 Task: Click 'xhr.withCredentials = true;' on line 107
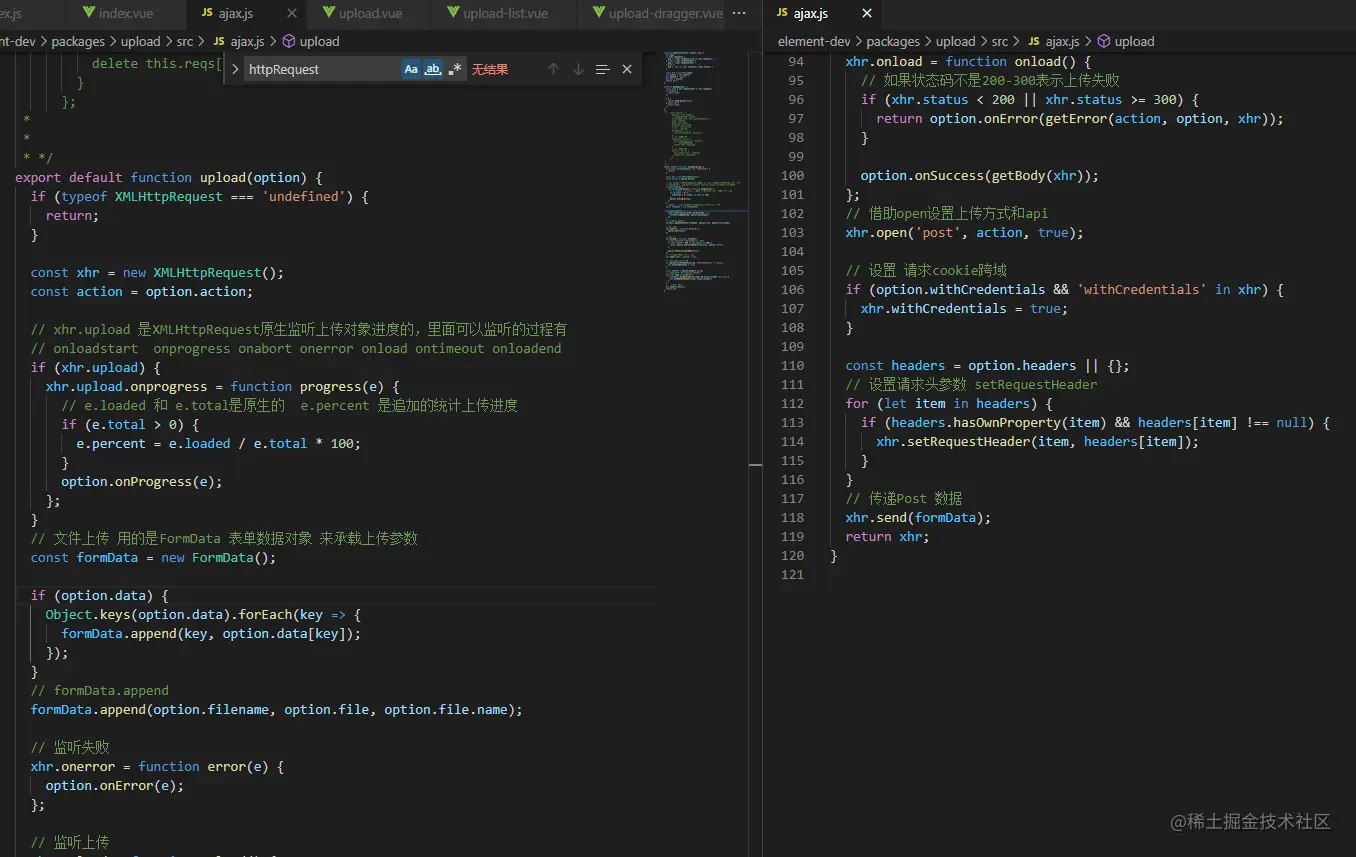pos(964,308)
